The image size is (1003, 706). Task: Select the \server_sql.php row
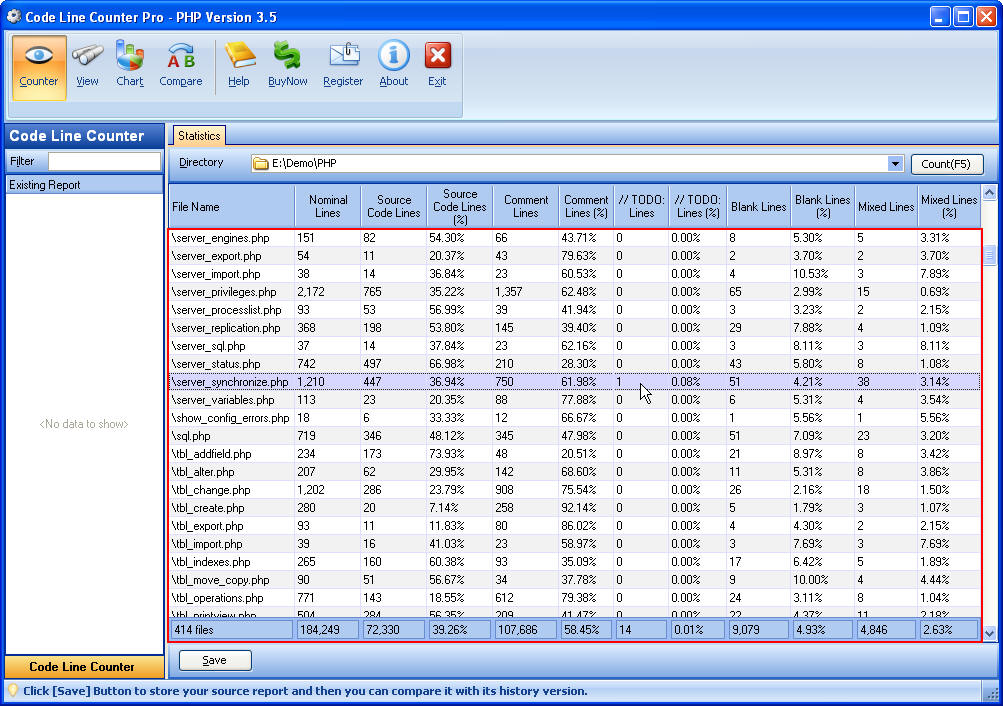(x=574, y=346)
